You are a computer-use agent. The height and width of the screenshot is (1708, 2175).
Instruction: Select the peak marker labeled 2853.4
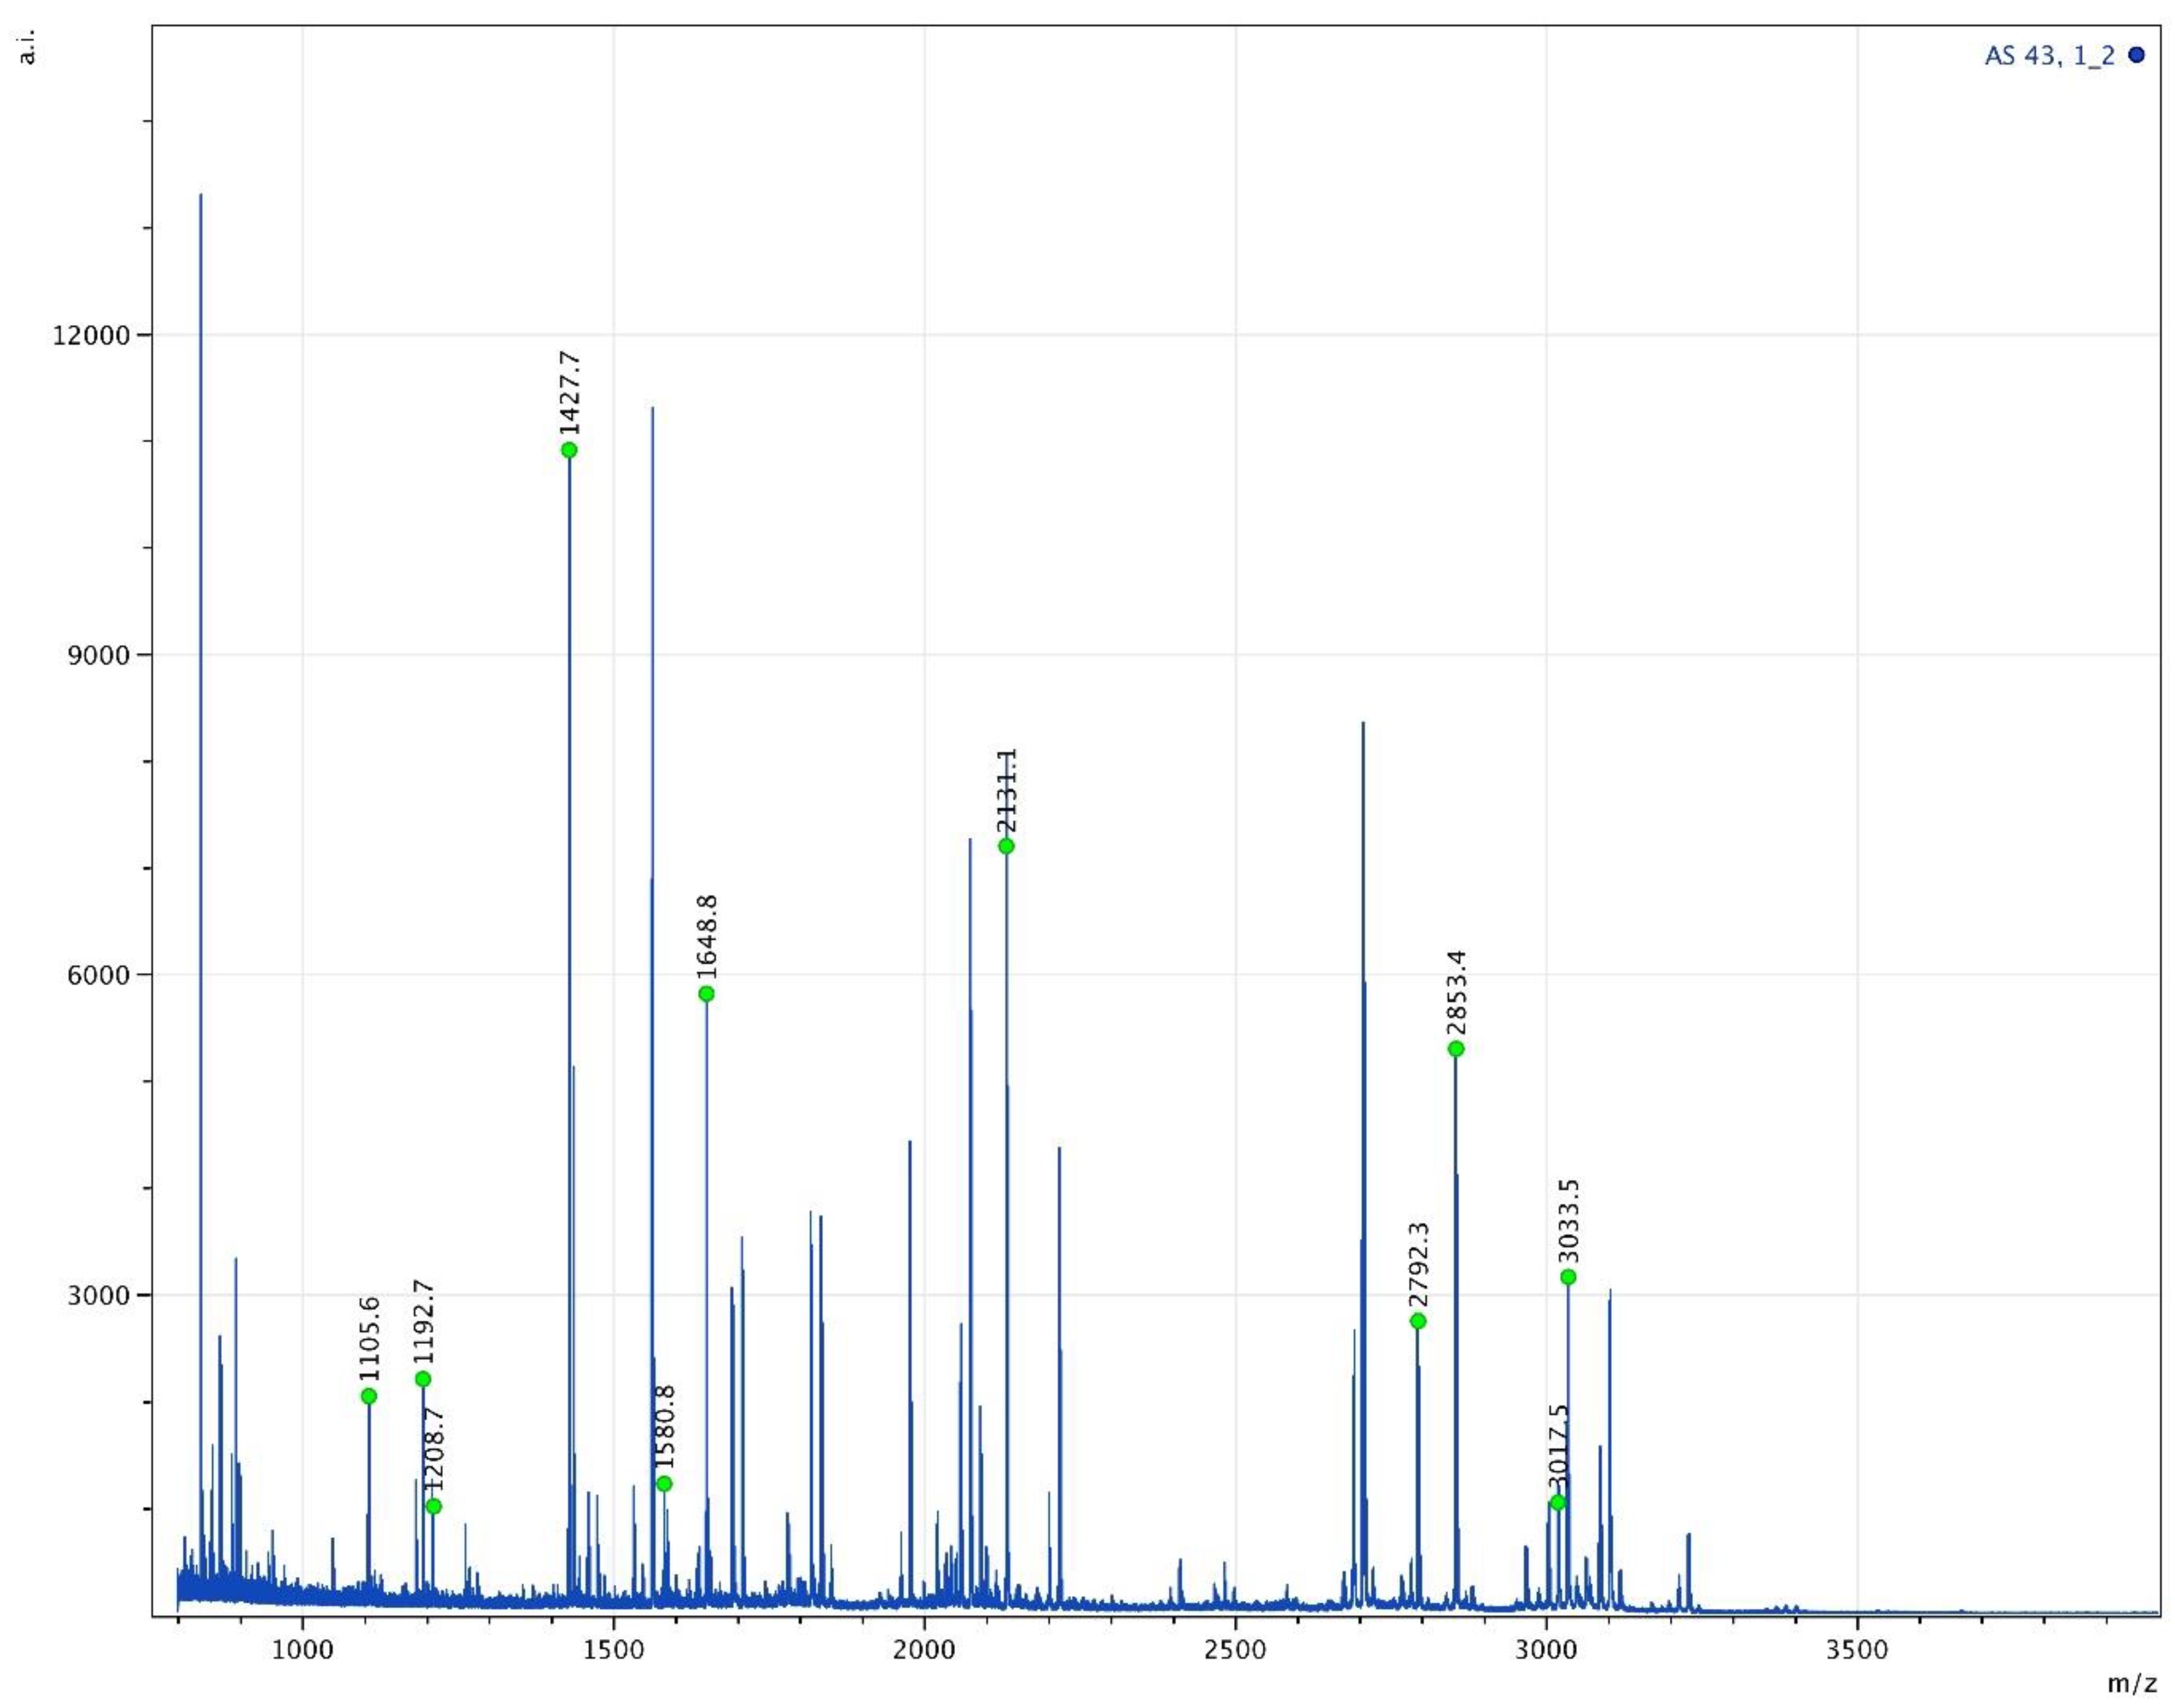[1456, 1049]
